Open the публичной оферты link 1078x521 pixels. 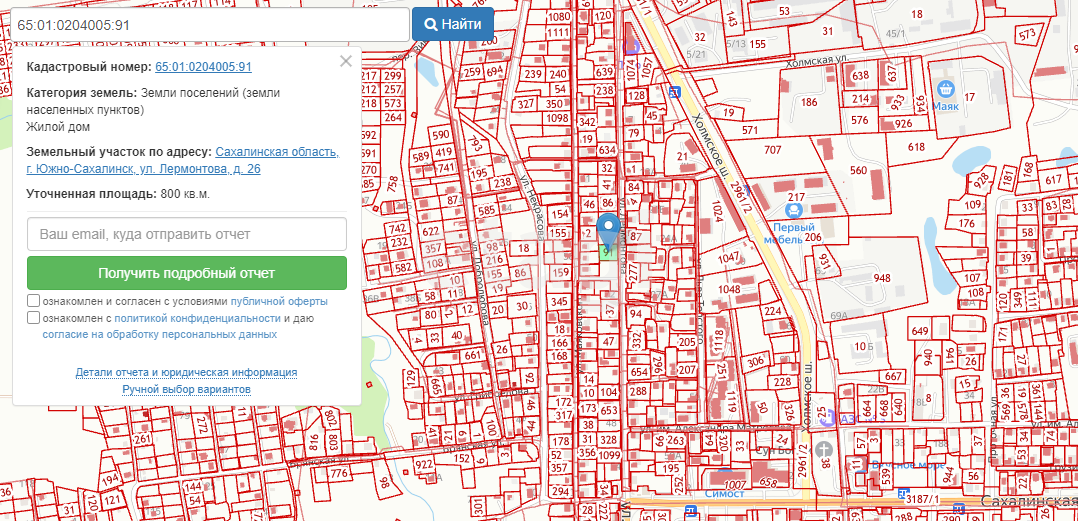tap(279, 301)
